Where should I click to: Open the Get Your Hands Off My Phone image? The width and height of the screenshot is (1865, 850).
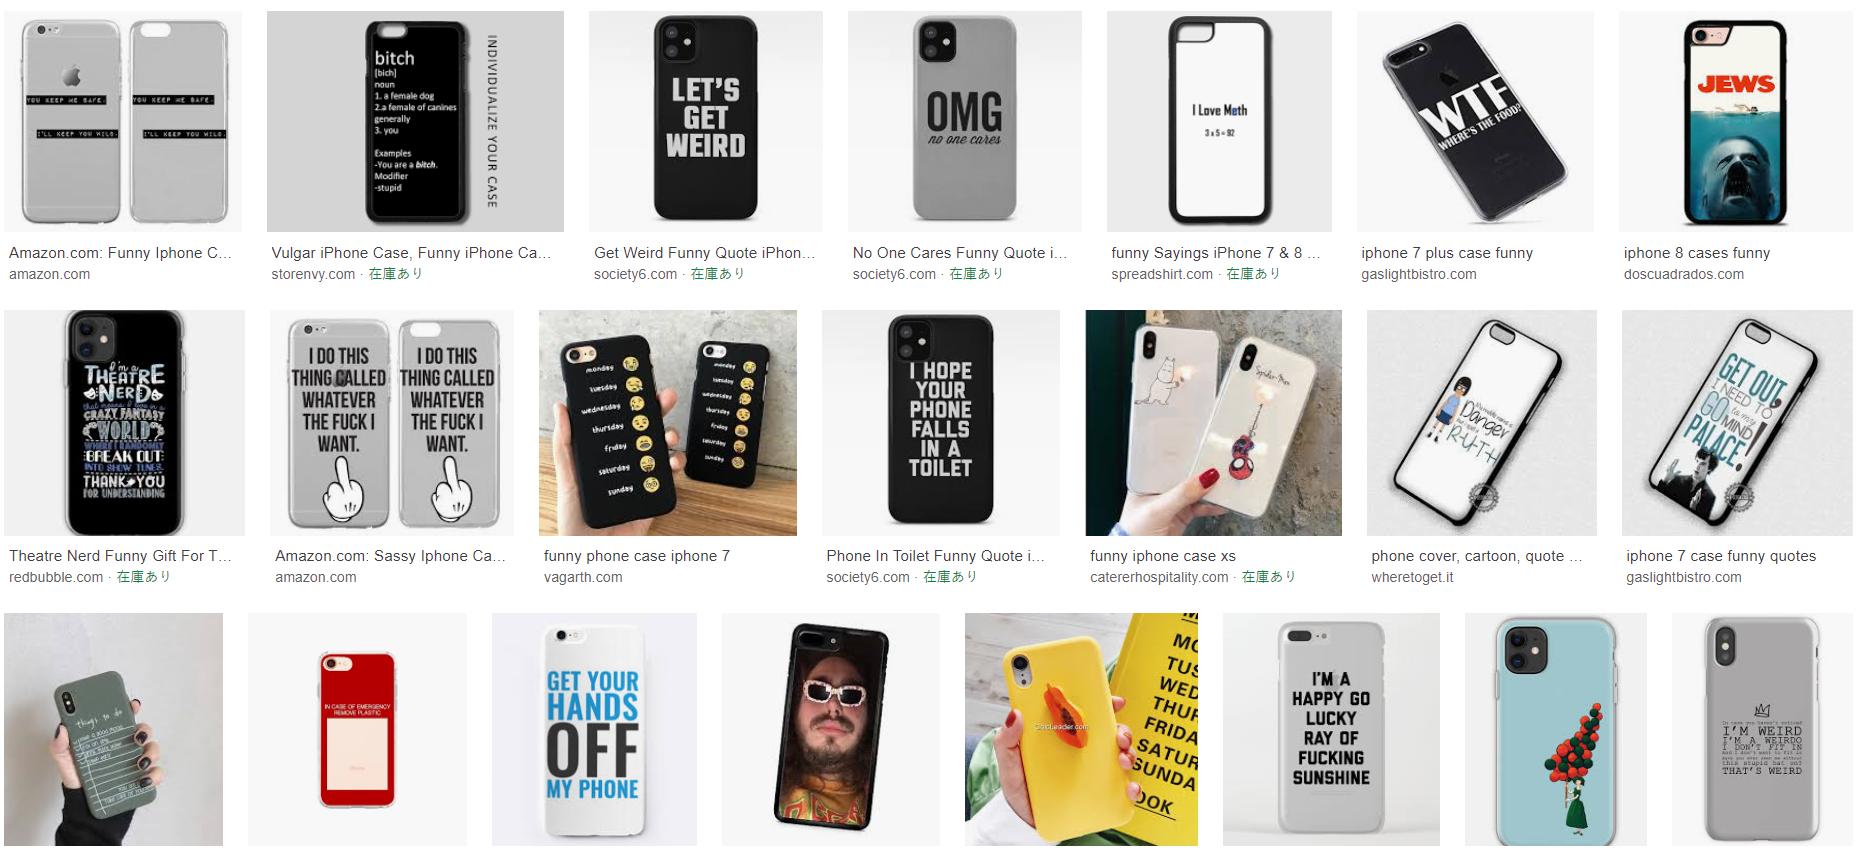[x=594, y=730]
